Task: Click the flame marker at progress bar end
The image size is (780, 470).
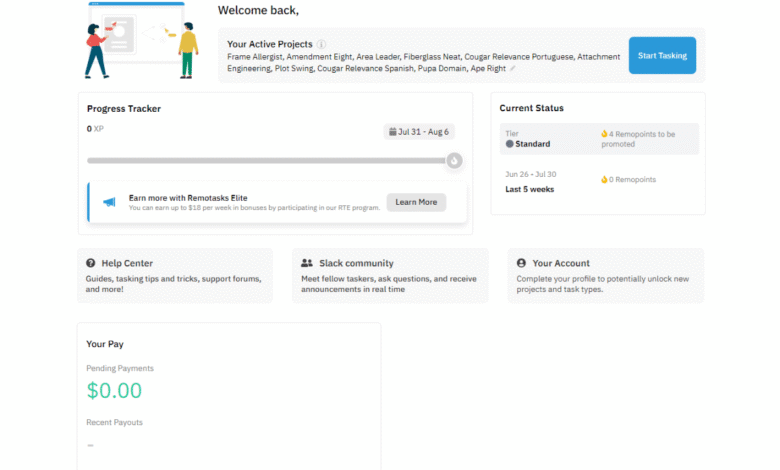Action: (x=454, y=161)
